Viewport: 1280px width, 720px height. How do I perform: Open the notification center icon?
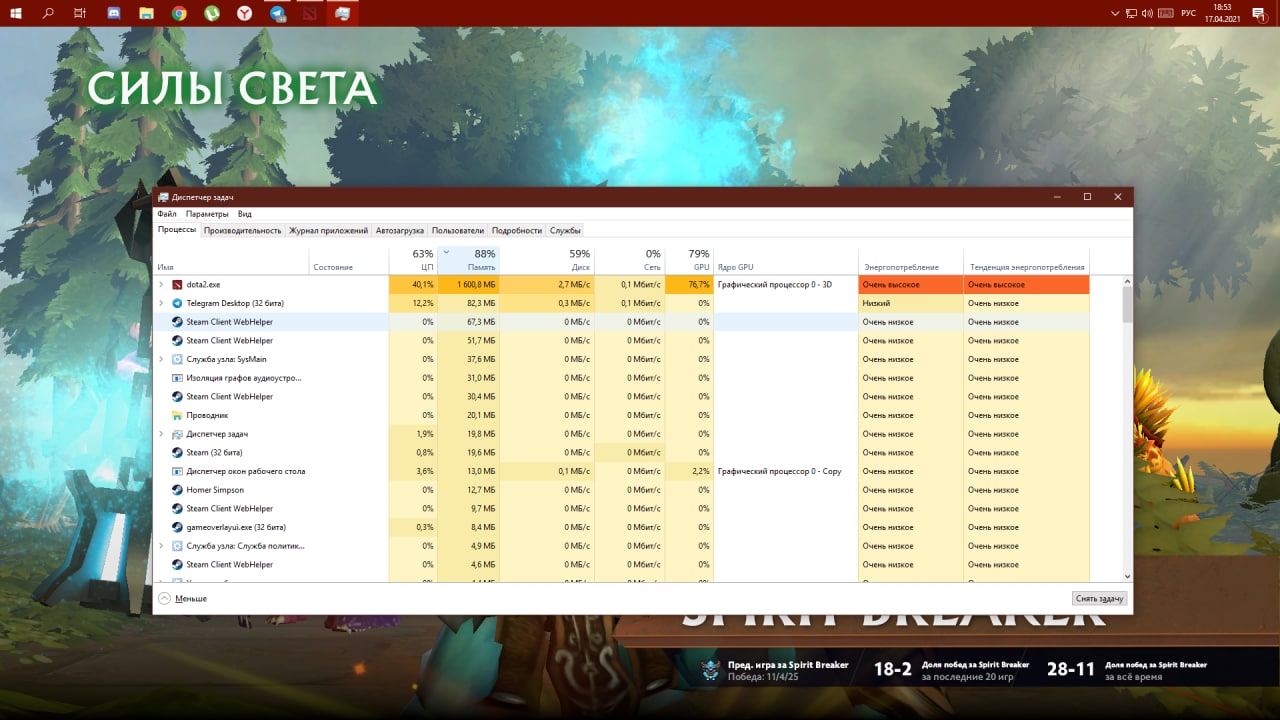click(1259, 14)
